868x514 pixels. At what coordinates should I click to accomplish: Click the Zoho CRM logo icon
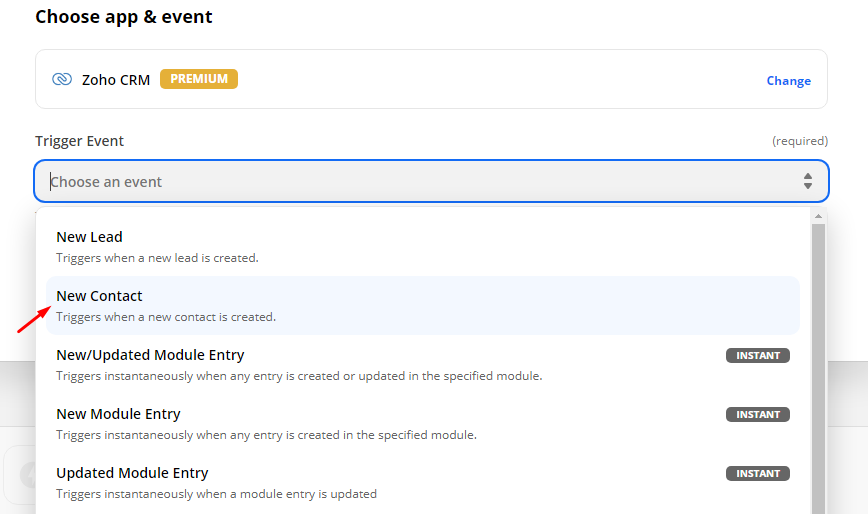62,79
